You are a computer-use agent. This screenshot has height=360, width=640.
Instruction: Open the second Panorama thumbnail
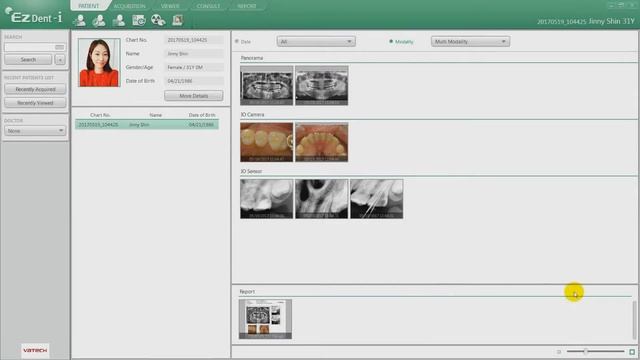tap(322, 85)
